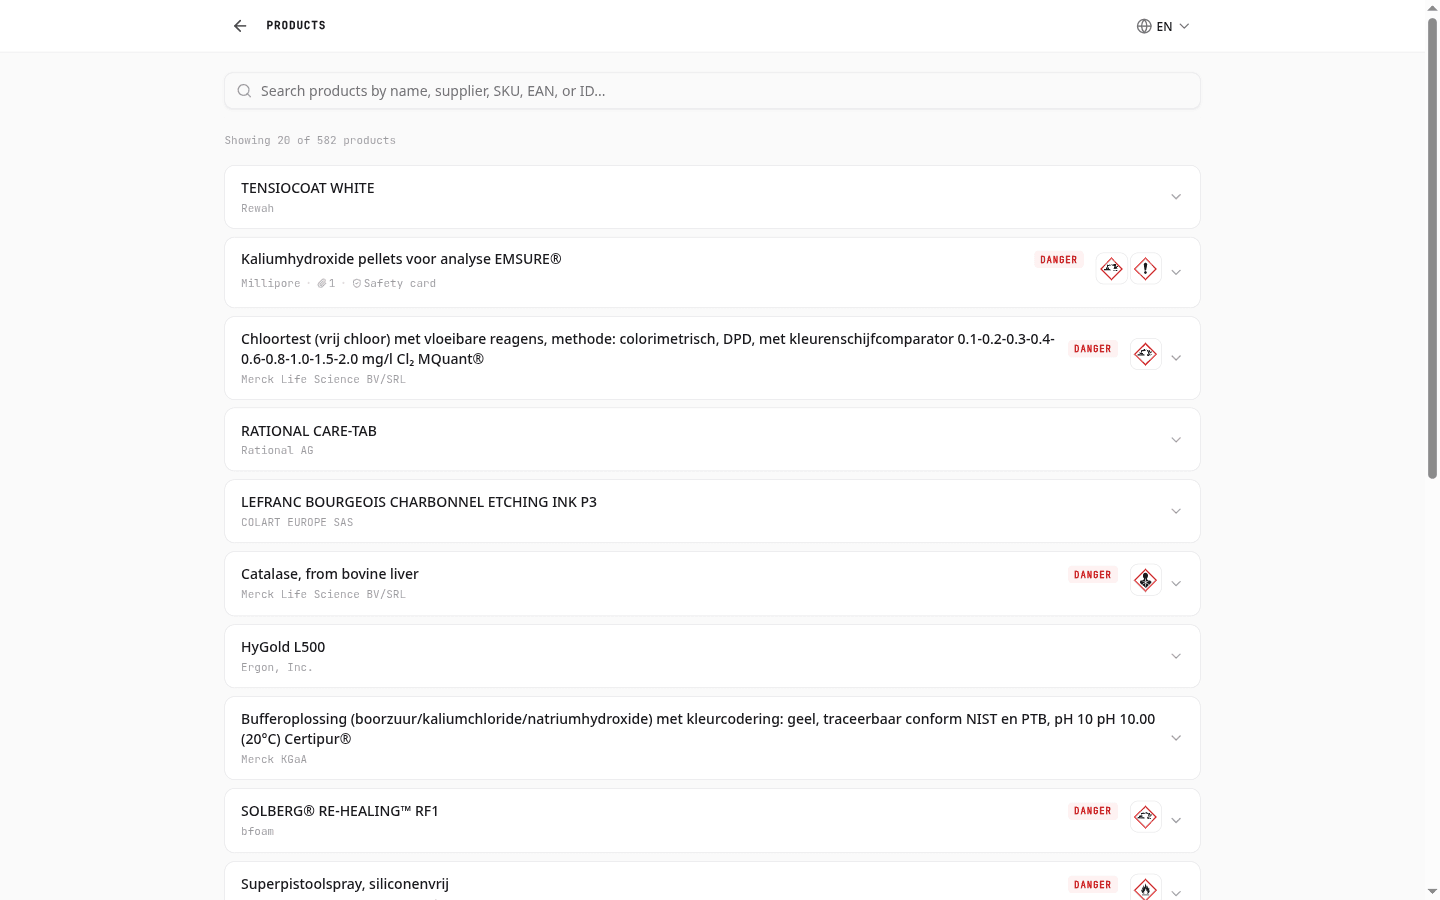Click the corrosive pictogram on the Chloortest row
This screenshot has height=900, width=1440.
(1145, 354)
